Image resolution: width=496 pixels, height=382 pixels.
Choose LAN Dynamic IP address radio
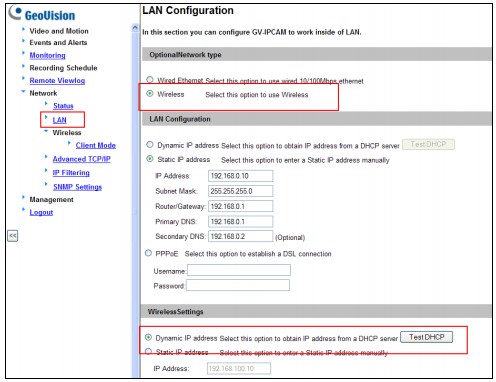pos(150,144)
